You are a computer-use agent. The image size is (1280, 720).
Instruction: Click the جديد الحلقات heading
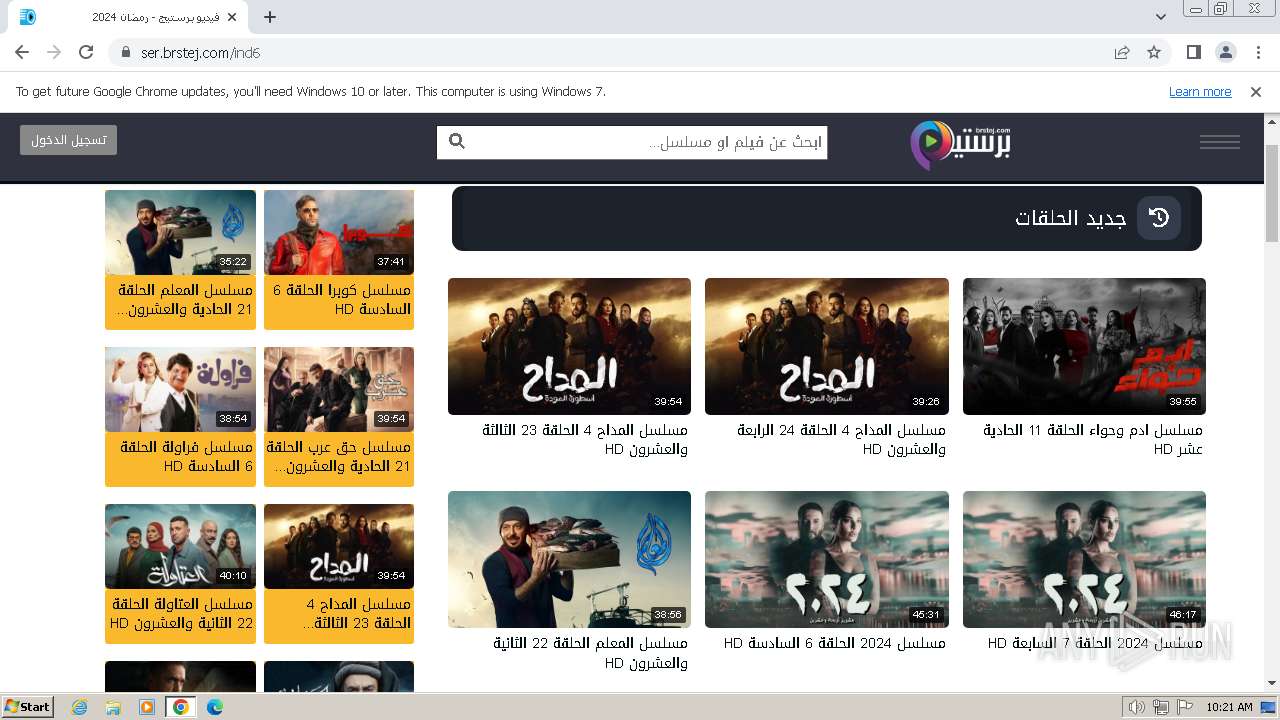pyautogui.click(x=1070, y=218)
